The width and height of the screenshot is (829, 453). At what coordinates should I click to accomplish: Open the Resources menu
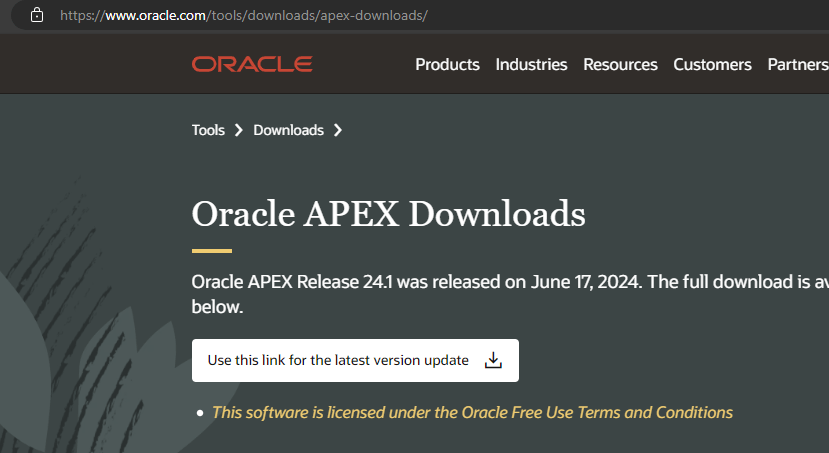point(620,64)
